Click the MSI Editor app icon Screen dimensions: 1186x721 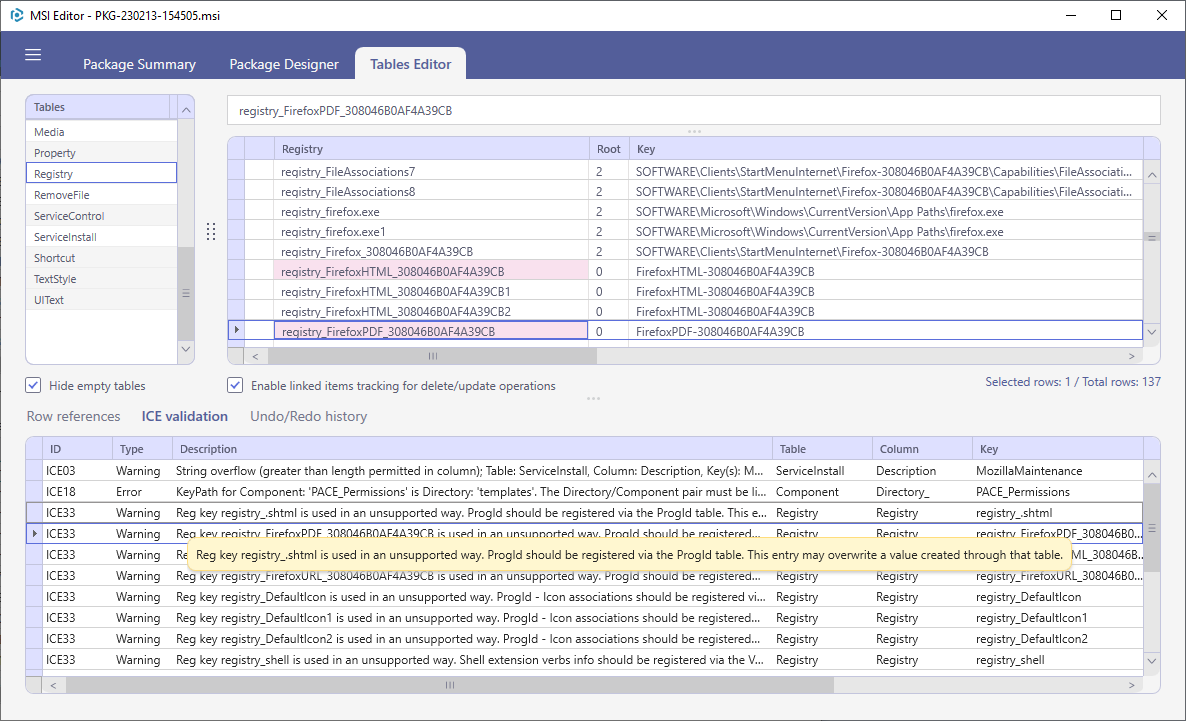(x=17, y=15)
